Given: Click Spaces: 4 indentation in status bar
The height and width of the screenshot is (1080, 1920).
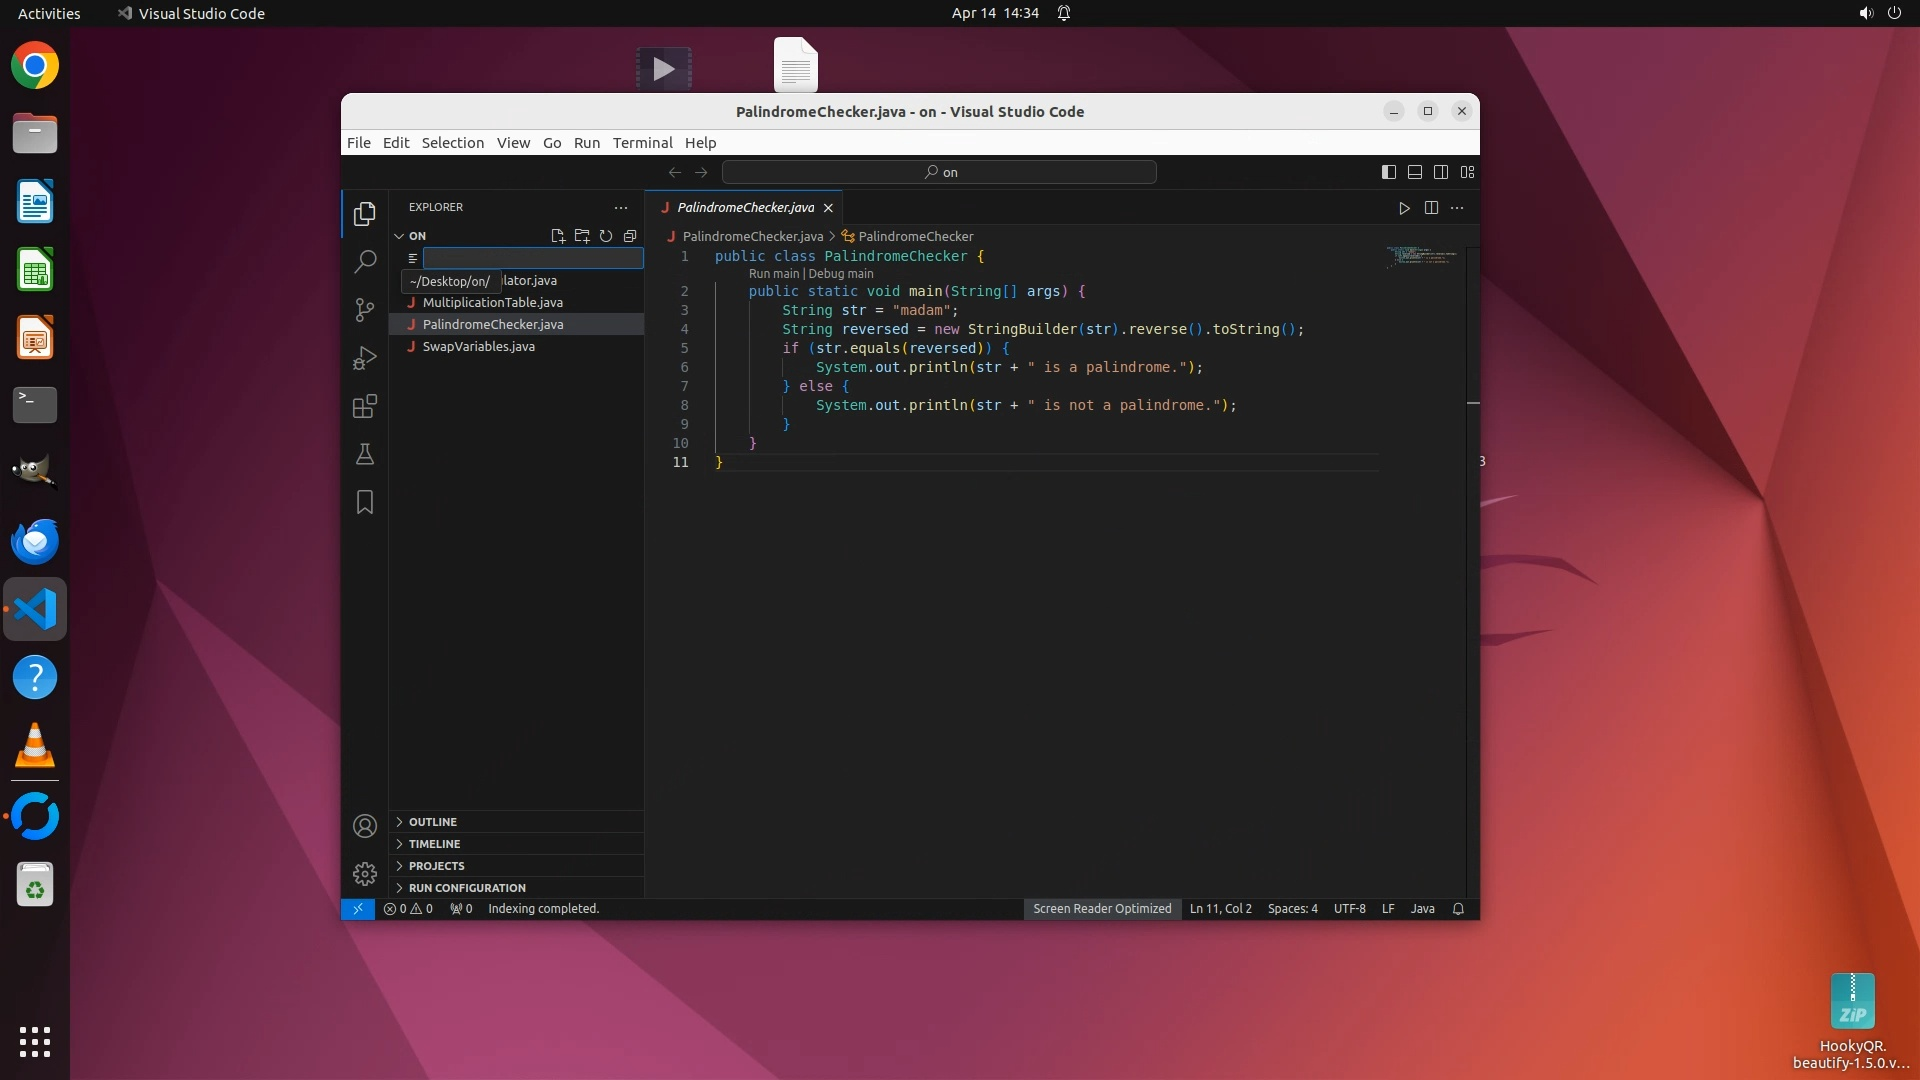Looking at the screenshot, I should click(1292, 909).
